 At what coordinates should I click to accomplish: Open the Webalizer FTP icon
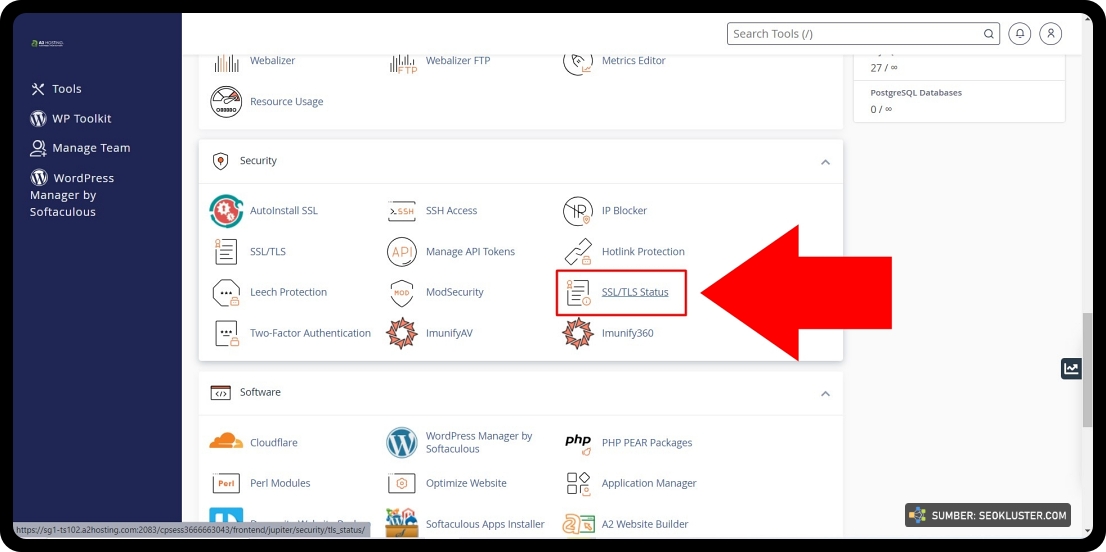pyautogui.click(x=403, y=62)
